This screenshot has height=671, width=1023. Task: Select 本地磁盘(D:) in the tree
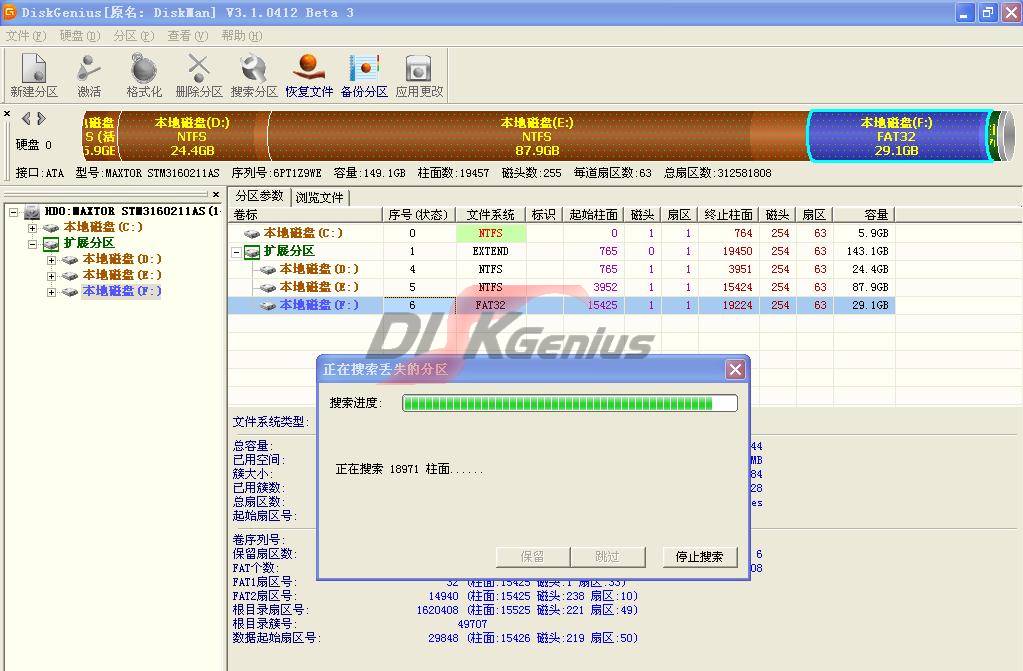[x=122, y=260]
